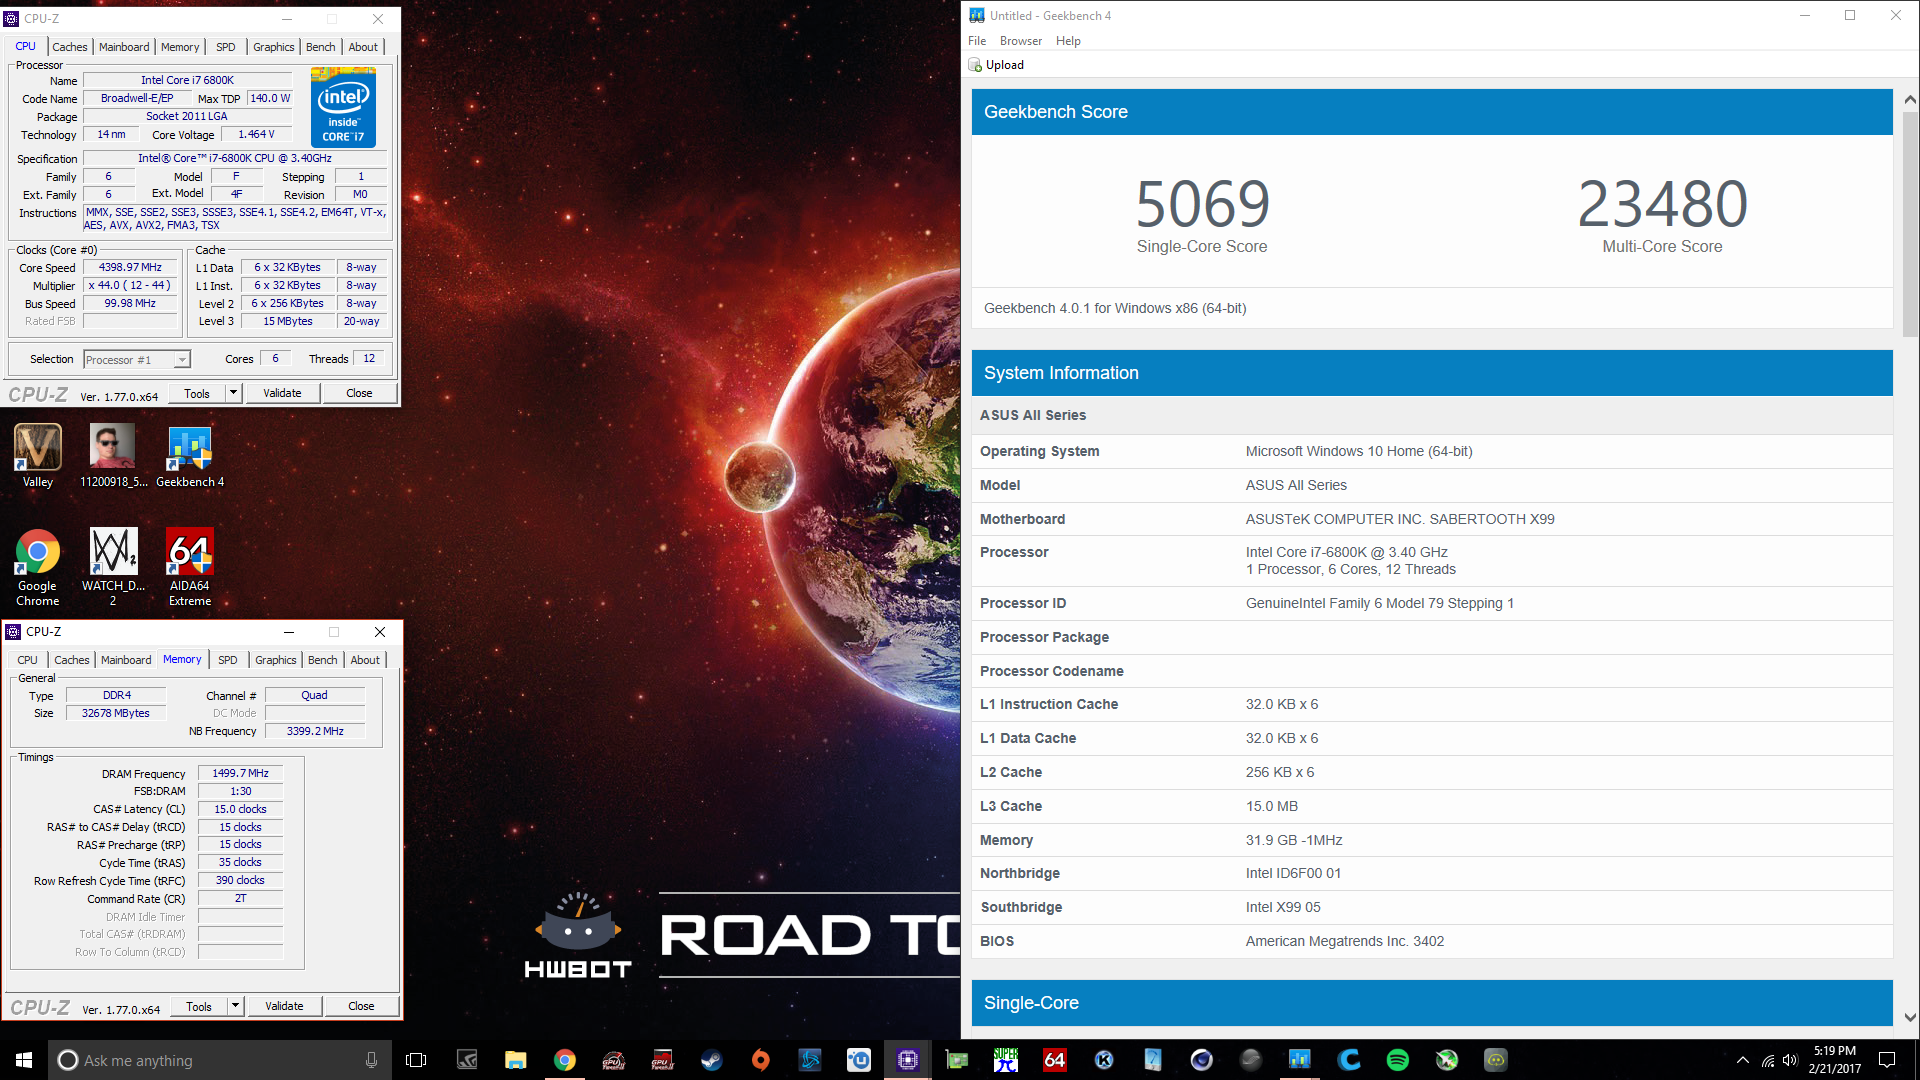The height and width of the screenshot is (1080, 1920).
Task: Show hidden system tray icons
Action: pos(1743,1060)
